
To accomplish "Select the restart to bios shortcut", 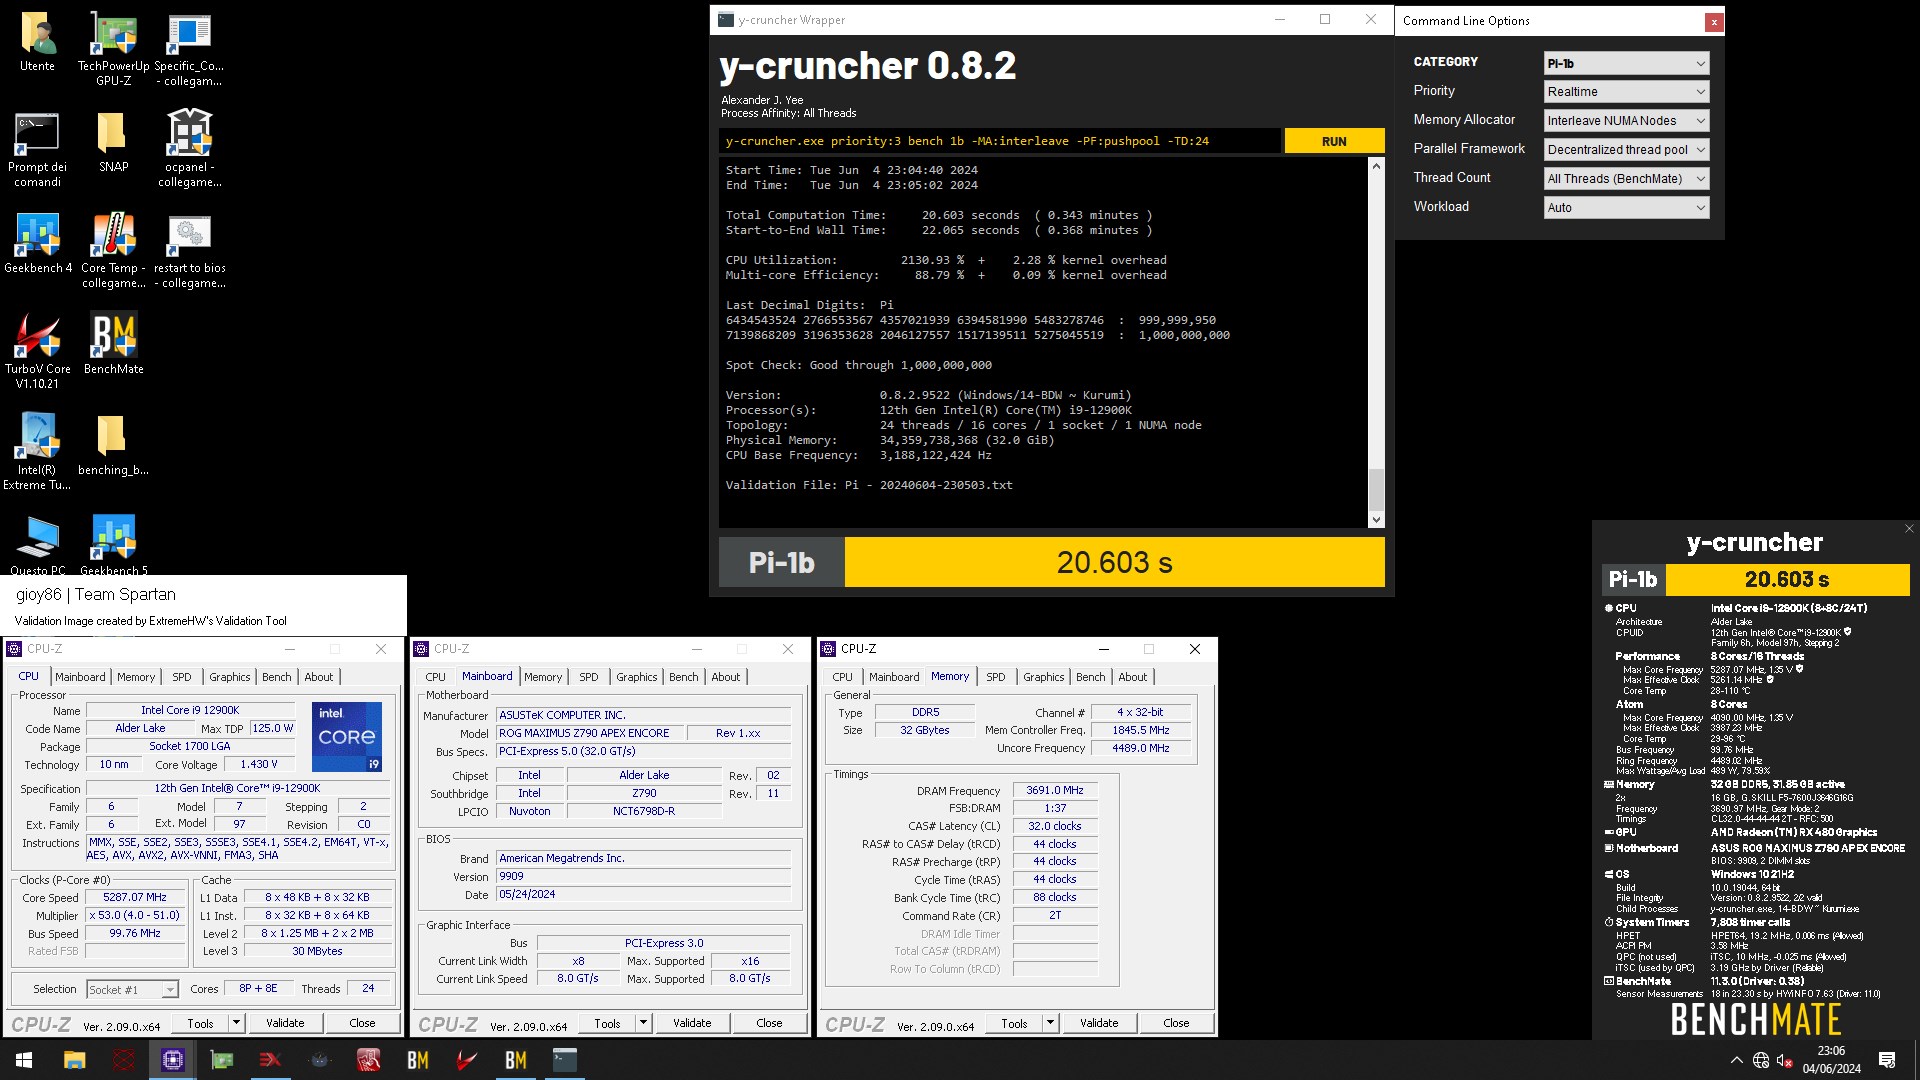I will point(189,250).
